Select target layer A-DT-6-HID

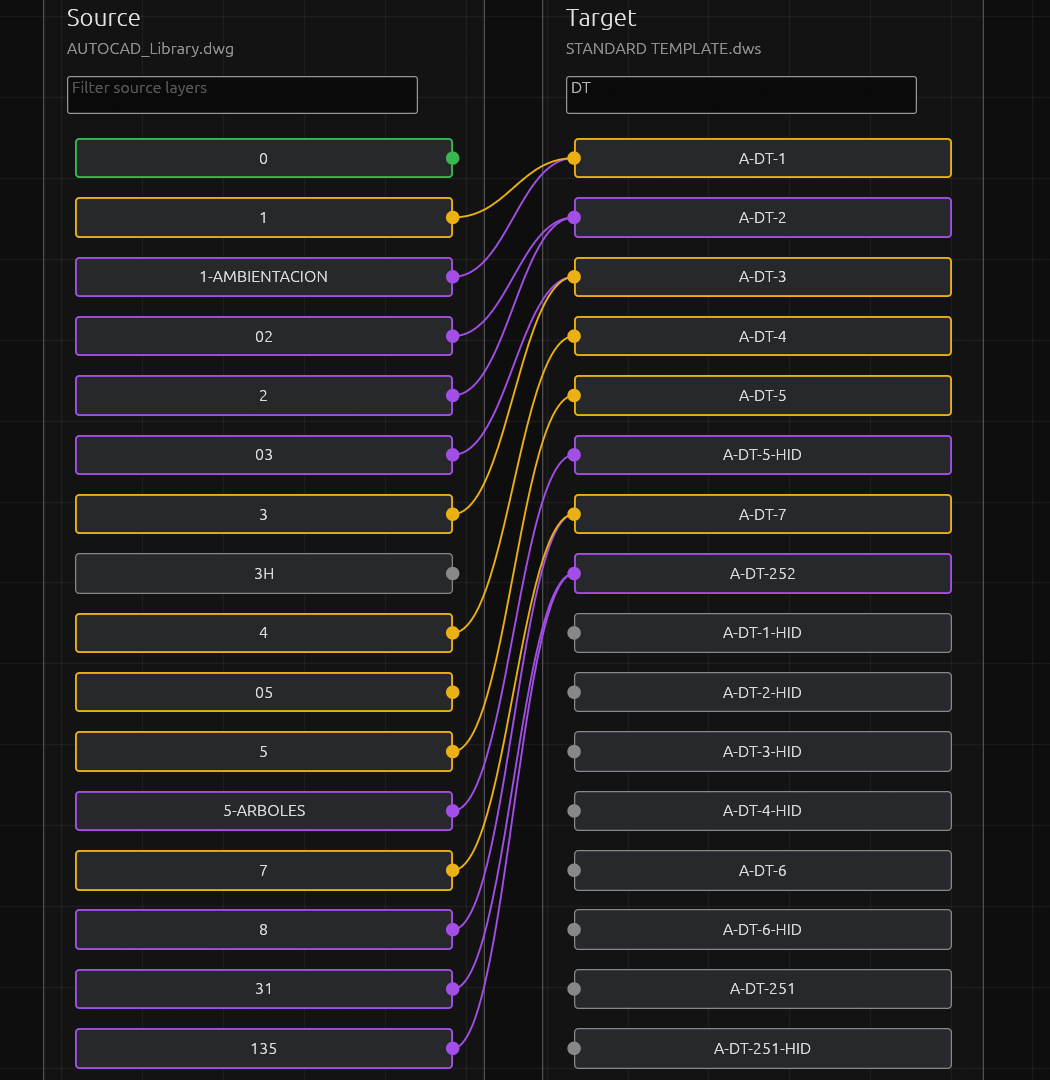coord(763,930)
